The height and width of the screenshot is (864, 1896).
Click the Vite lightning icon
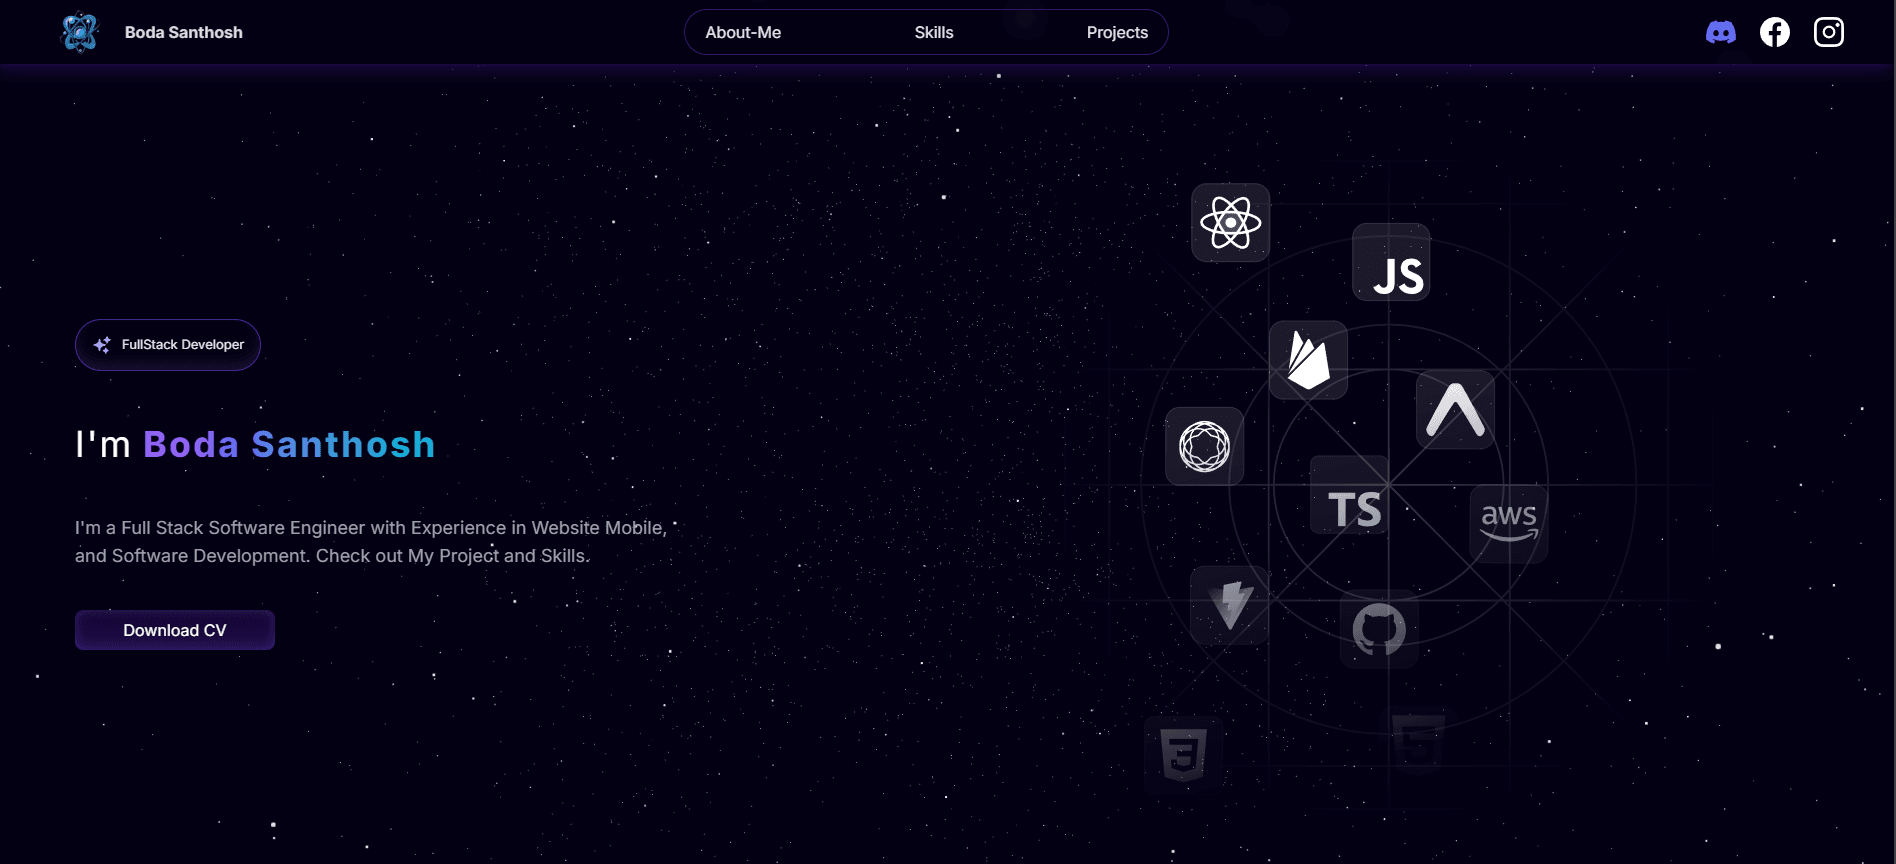tap(1230, 605)
